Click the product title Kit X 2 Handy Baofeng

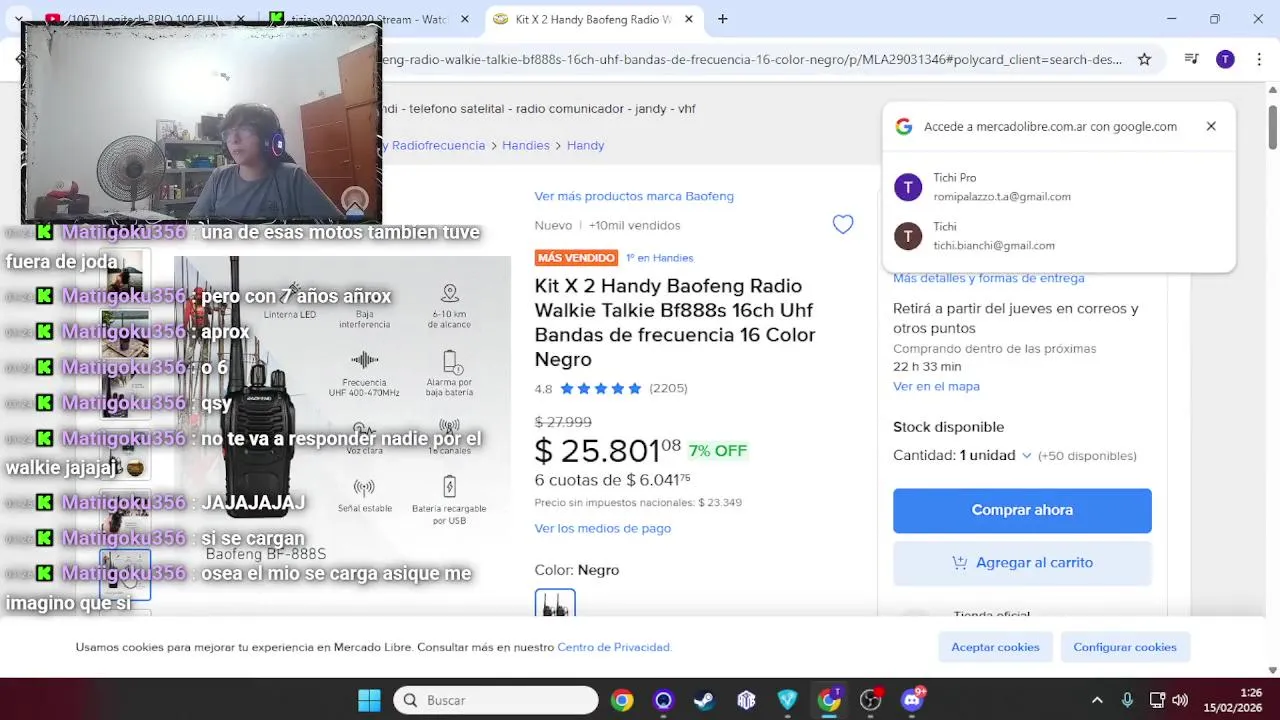(675, 323)
